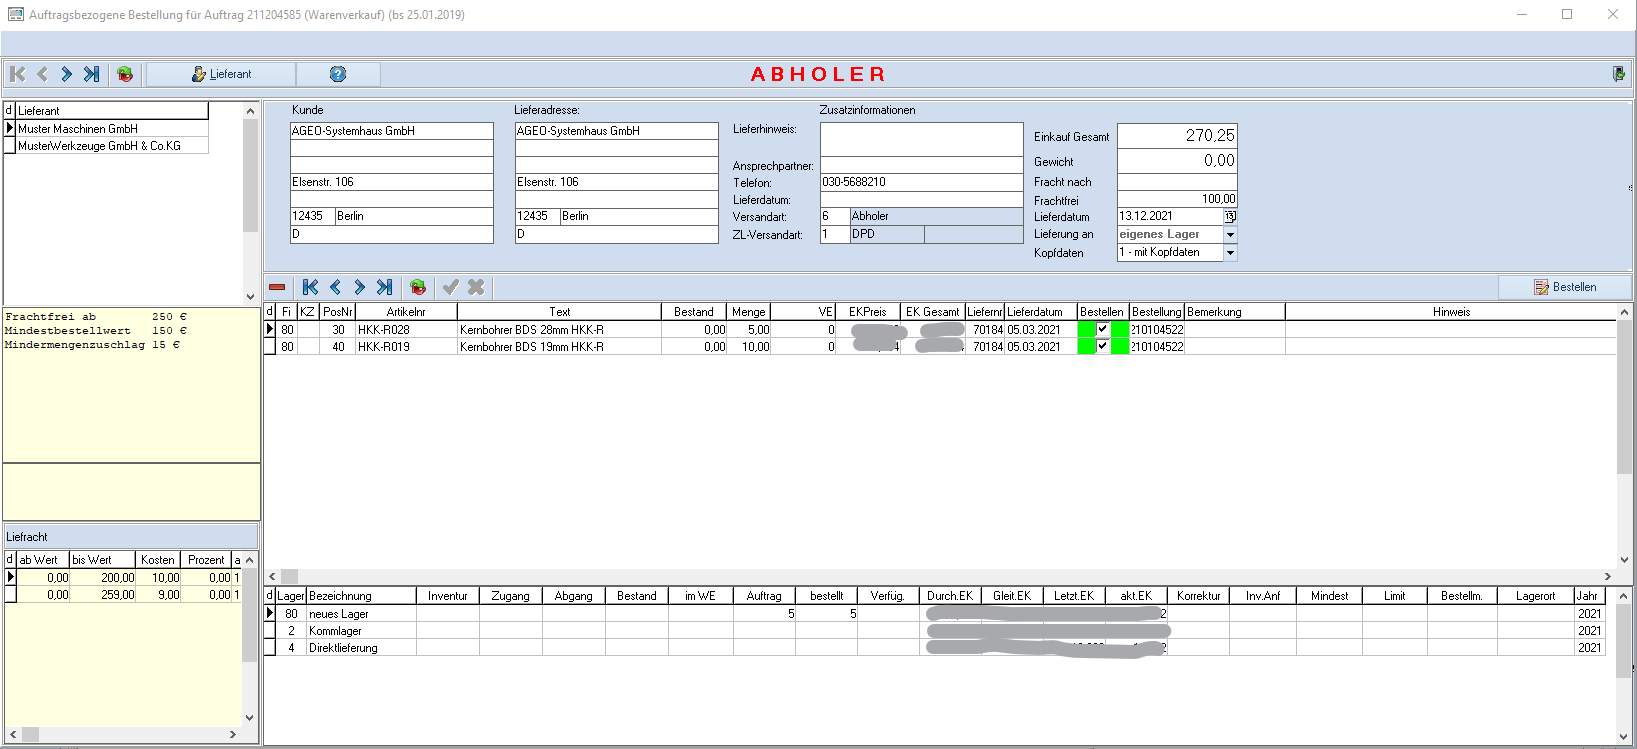The height and width of the screenshot is (749, 1637).
Task: Refresh data using top toolbar refresh icon
Action: 125,74
